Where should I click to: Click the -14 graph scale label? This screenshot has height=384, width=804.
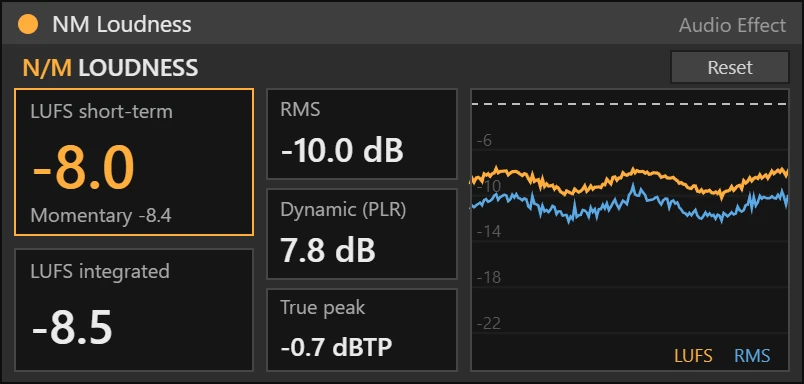point(489,232)
